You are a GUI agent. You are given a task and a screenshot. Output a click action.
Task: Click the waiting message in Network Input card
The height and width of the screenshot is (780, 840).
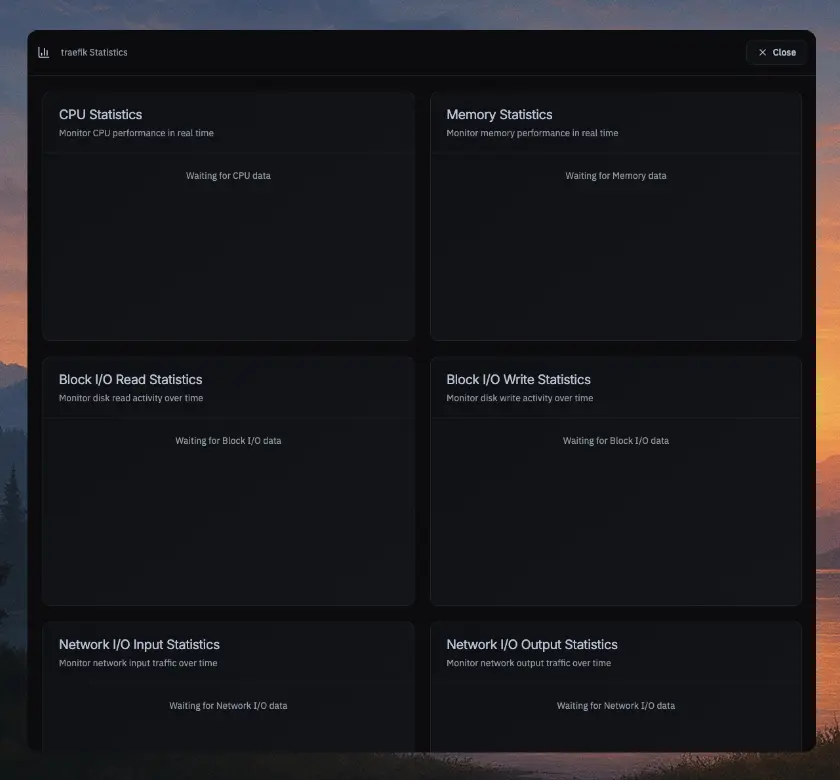tap(228, 706)
